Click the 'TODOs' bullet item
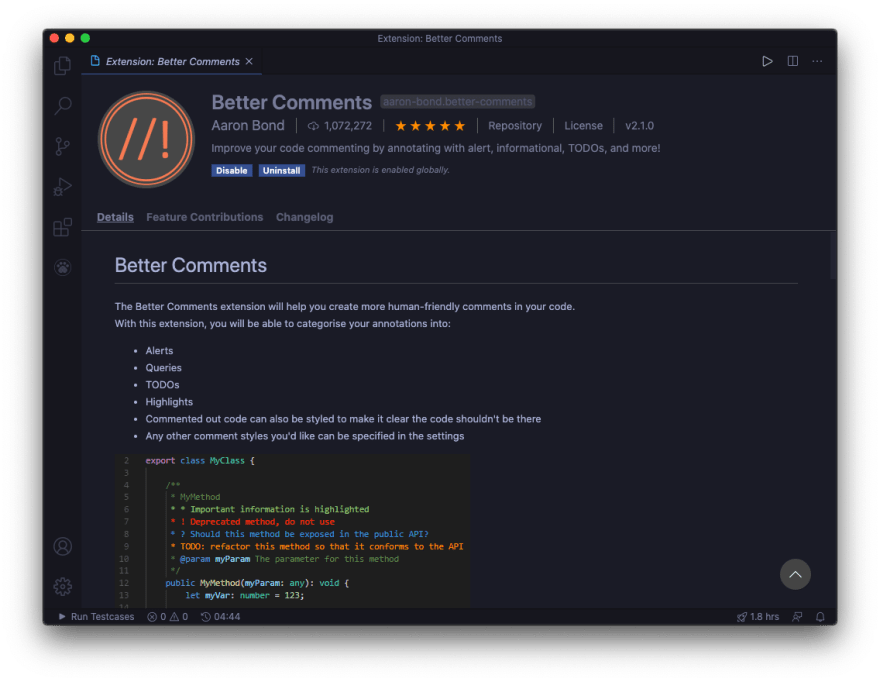The height and width of the screenshot is (682, 880). click(162, 385)
